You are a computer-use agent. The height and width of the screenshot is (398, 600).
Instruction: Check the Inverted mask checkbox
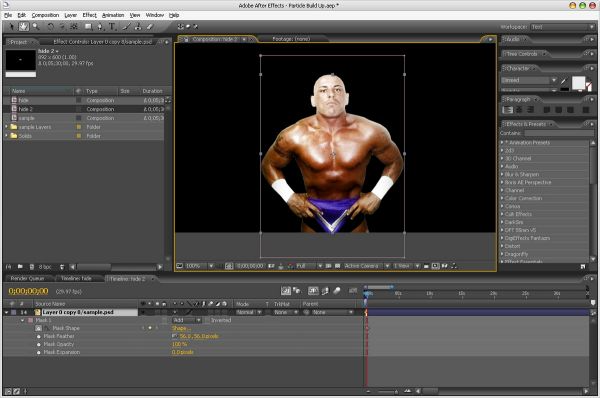pyautogui.click(x=207, y=320)
